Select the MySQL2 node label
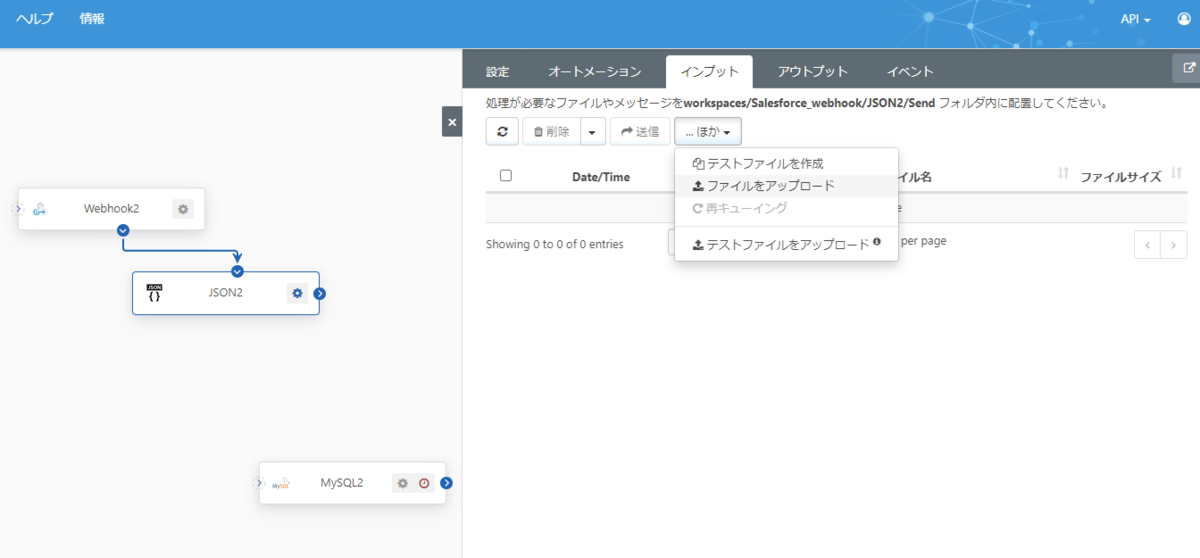The height and width of the screenshot is (558, 1200). 342,483
